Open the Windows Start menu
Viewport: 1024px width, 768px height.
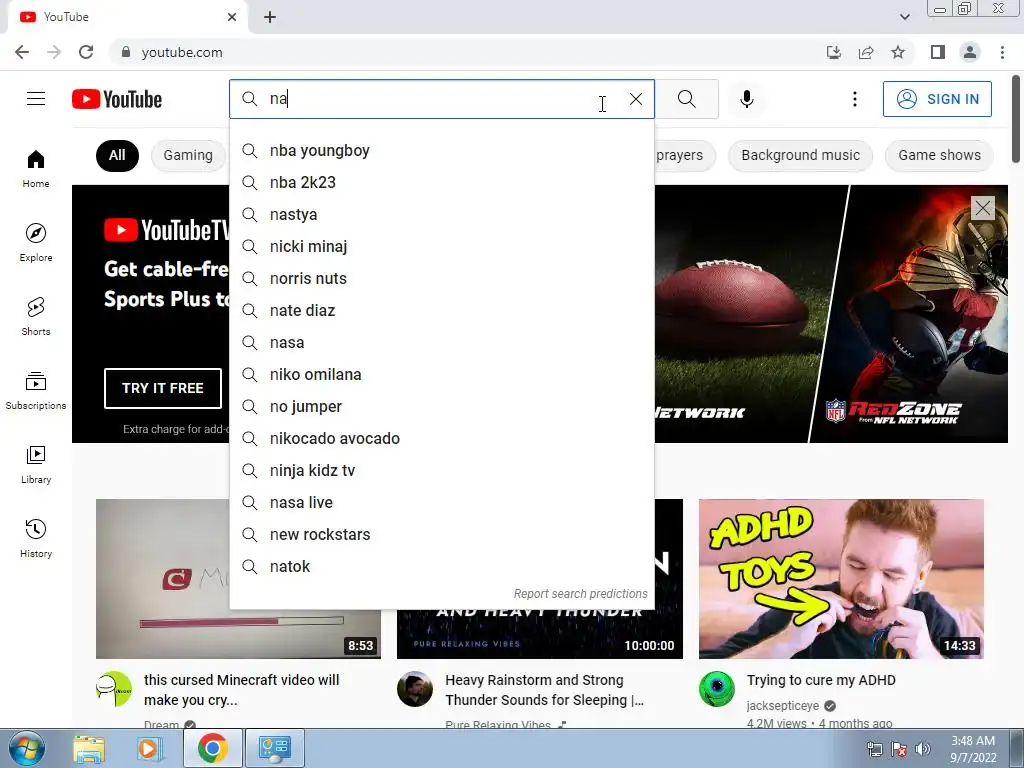pos(25,748)
